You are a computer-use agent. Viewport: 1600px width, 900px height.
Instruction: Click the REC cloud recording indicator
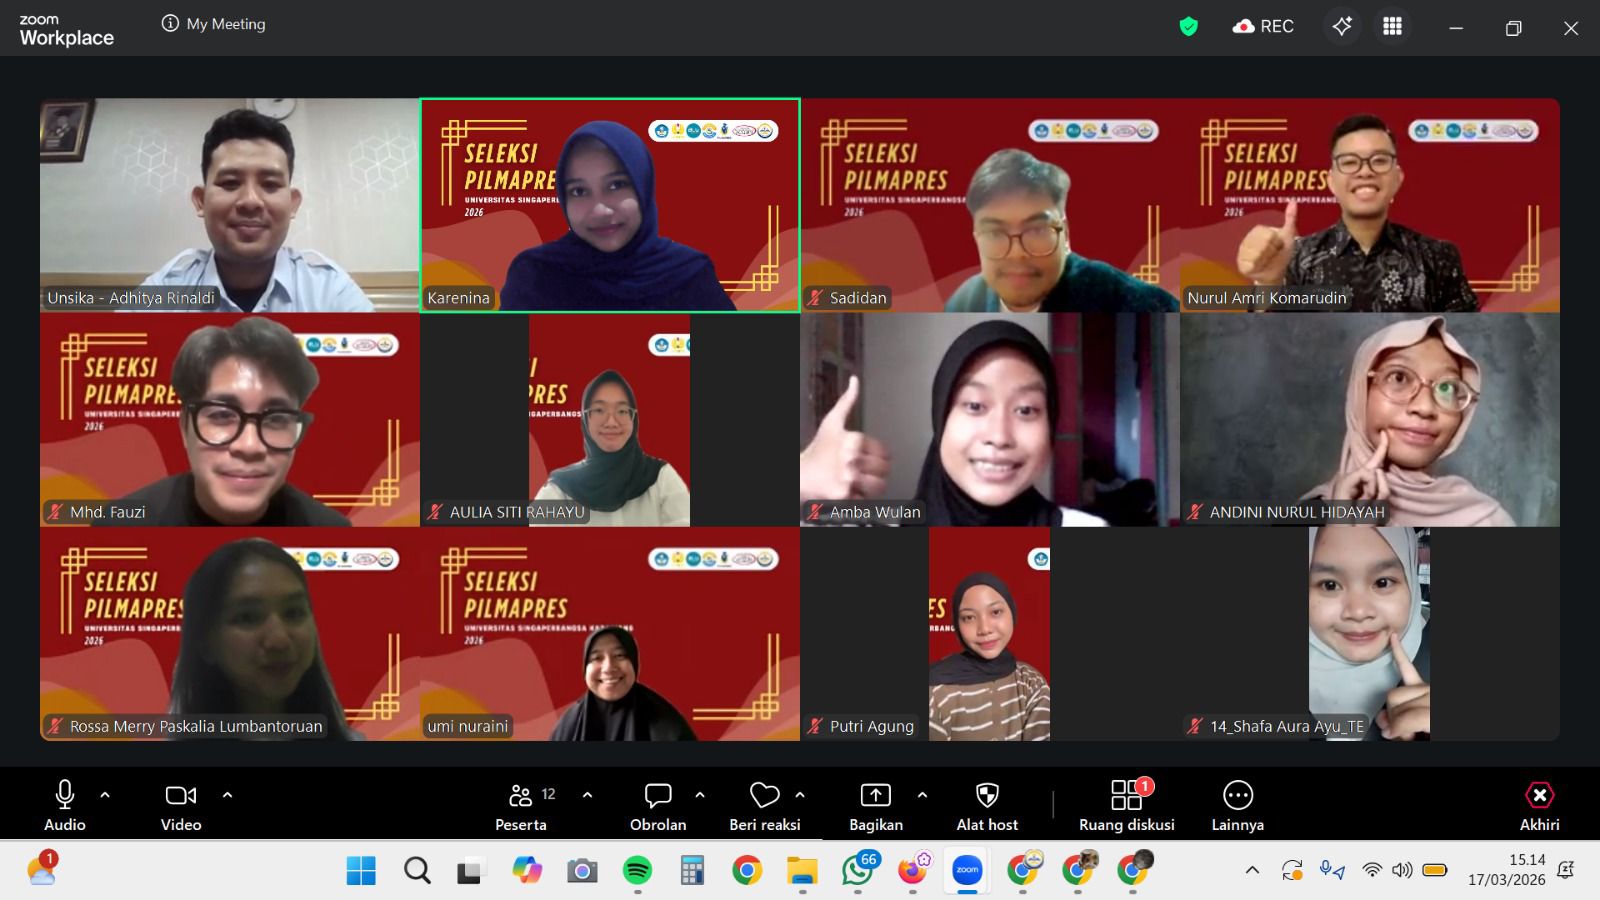tap(1263, 27)
